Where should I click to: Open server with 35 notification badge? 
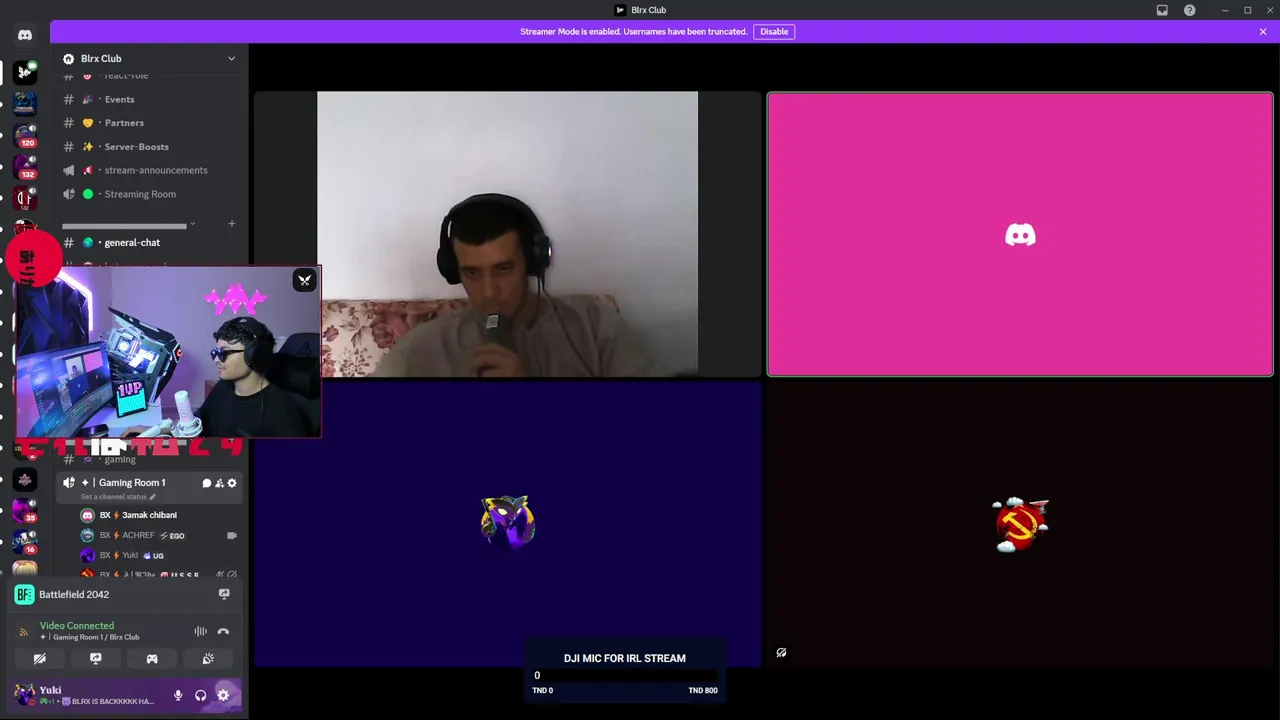25,511
